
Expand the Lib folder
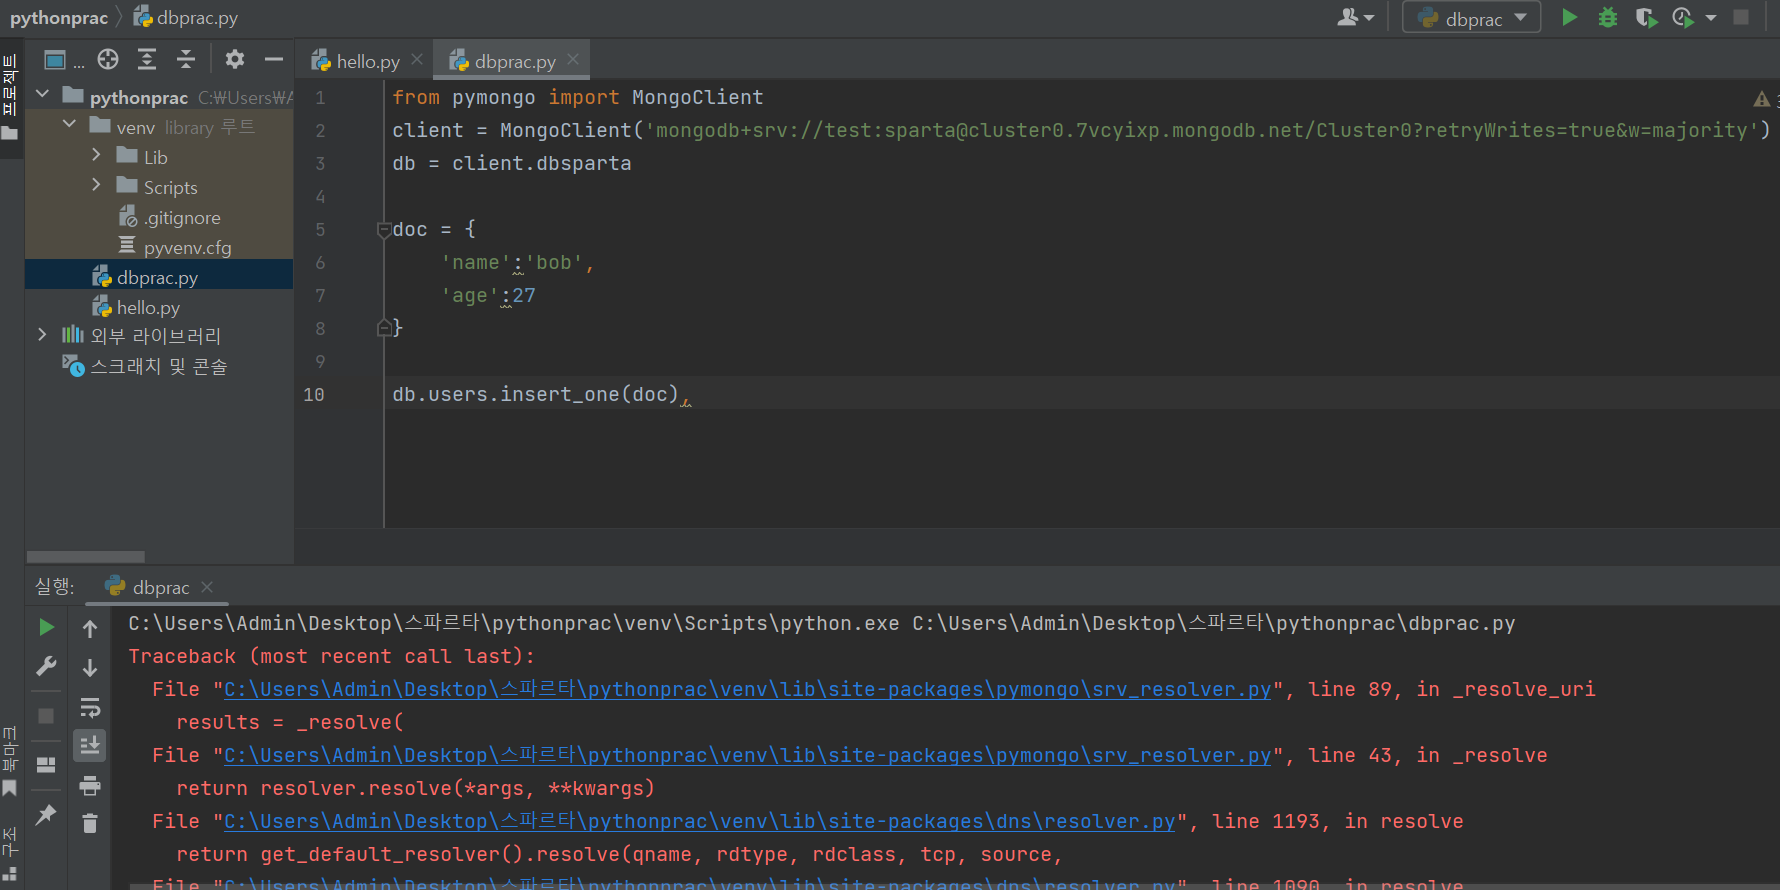tap(96, 154)
